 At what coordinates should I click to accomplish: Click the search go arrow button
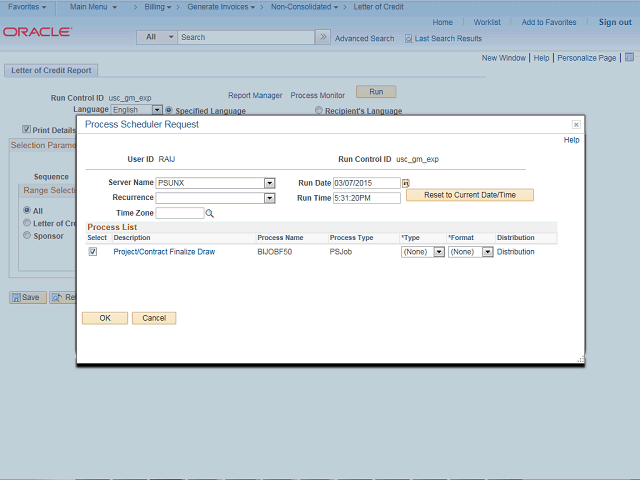[322, 37]
